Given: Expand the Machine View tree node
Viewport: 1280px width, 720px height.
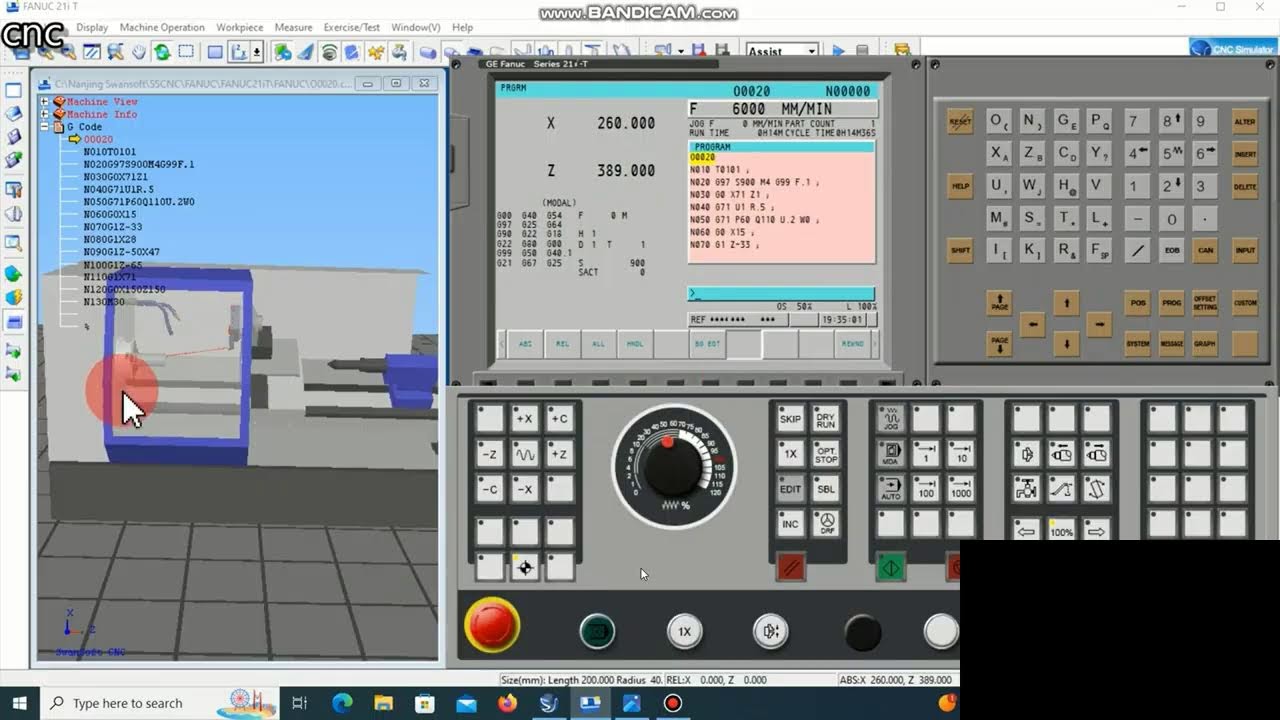Looking at the screenshot, I should point(45,102).
